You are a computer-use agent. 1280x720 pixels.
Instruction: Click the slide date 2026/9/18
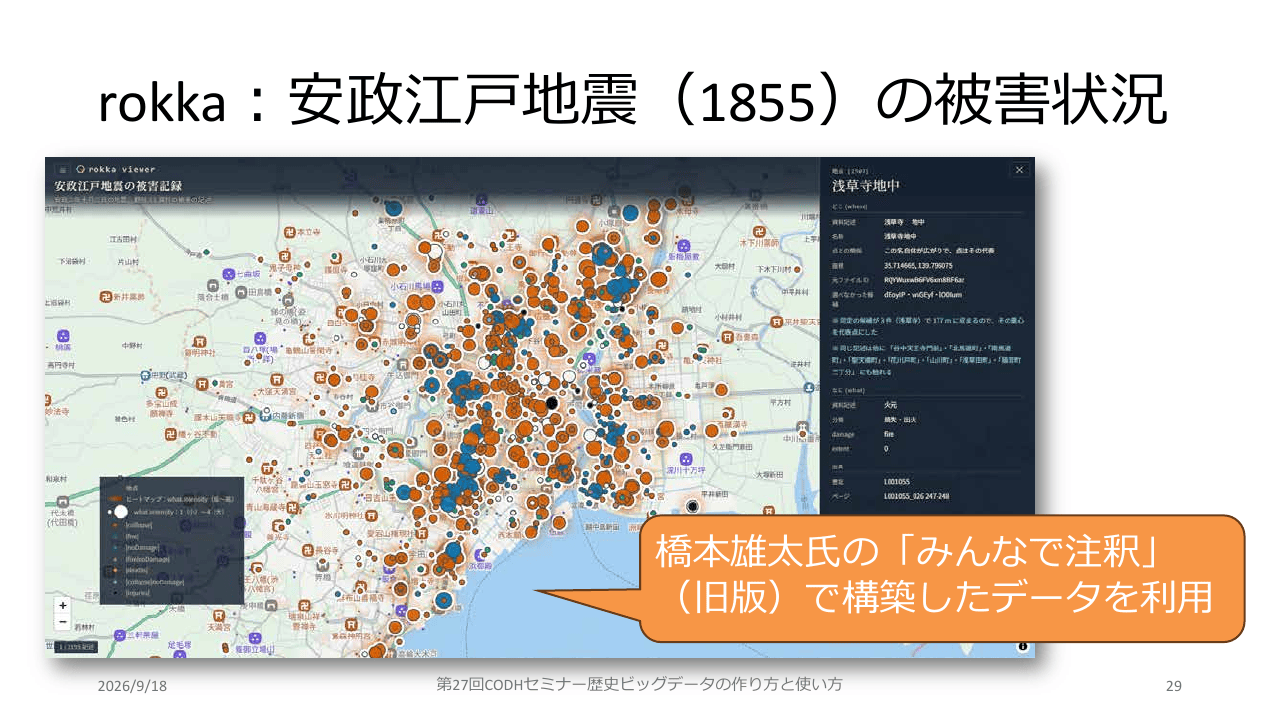132,686
